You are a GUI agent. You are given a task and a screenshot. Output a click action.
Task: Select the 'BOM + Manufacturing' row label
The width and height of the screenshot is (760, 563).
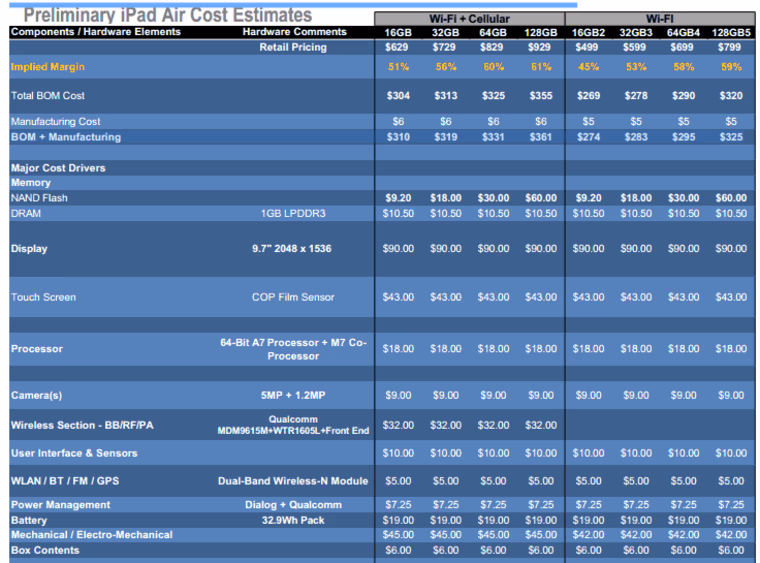(66, 137)
